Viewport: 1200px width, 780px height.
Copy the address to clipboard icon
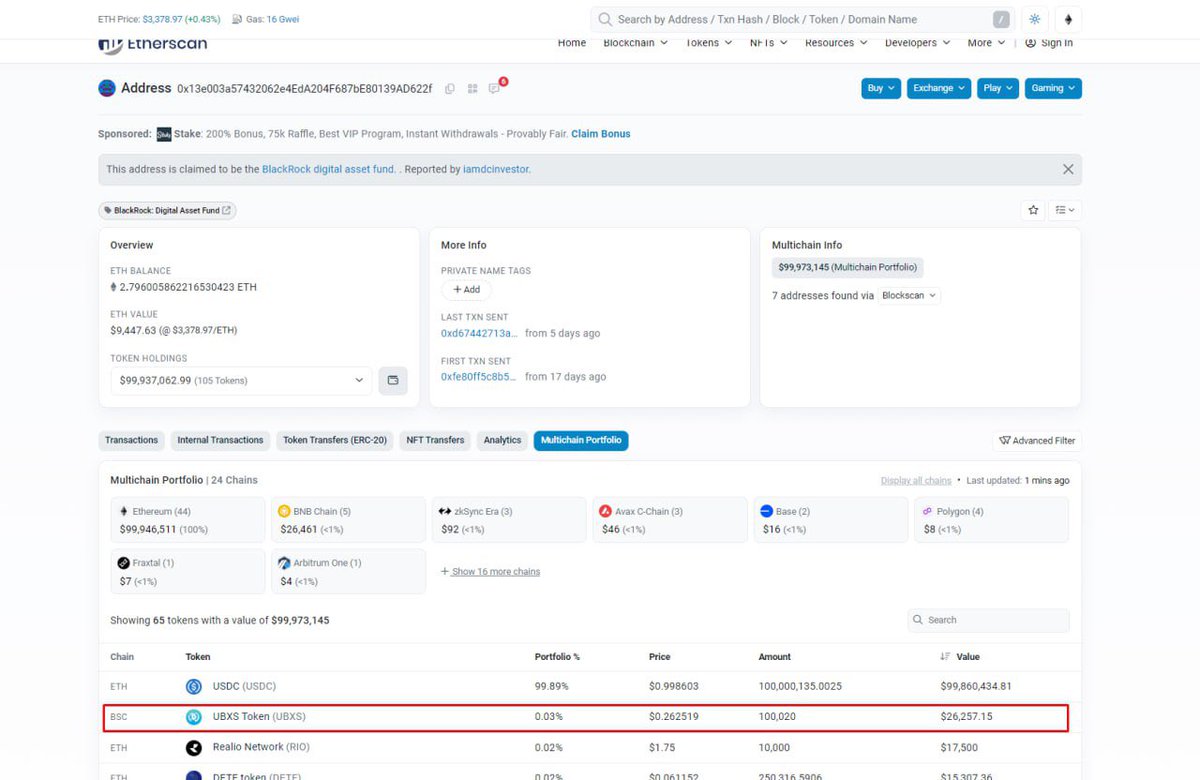(x=450, y=89)
